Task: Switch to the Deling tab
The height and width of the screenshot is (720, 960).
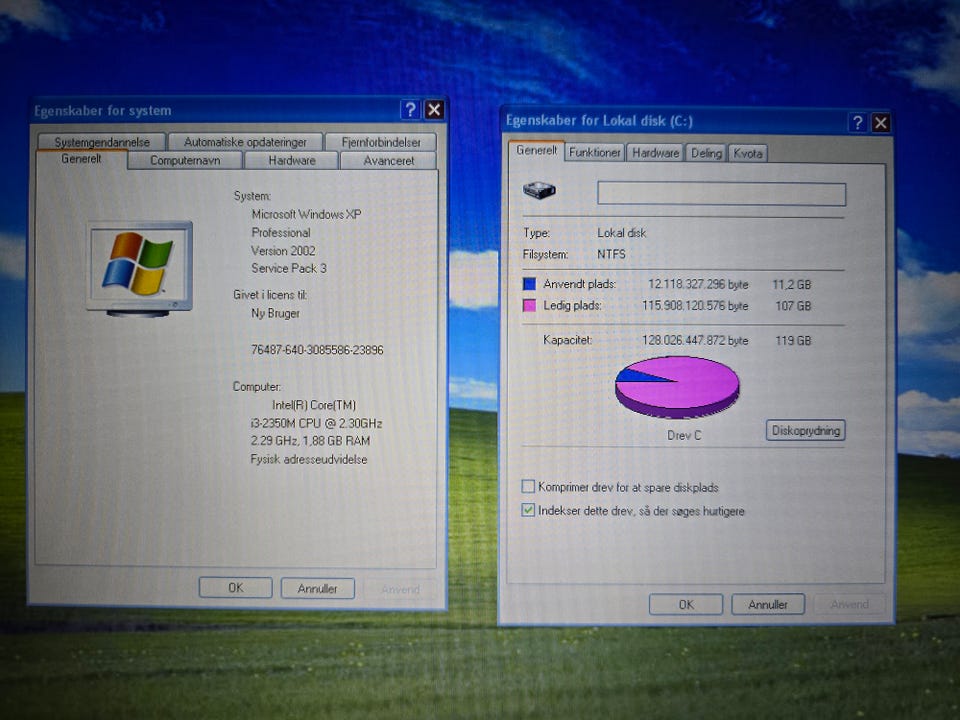Action: [x=706, y=153]
